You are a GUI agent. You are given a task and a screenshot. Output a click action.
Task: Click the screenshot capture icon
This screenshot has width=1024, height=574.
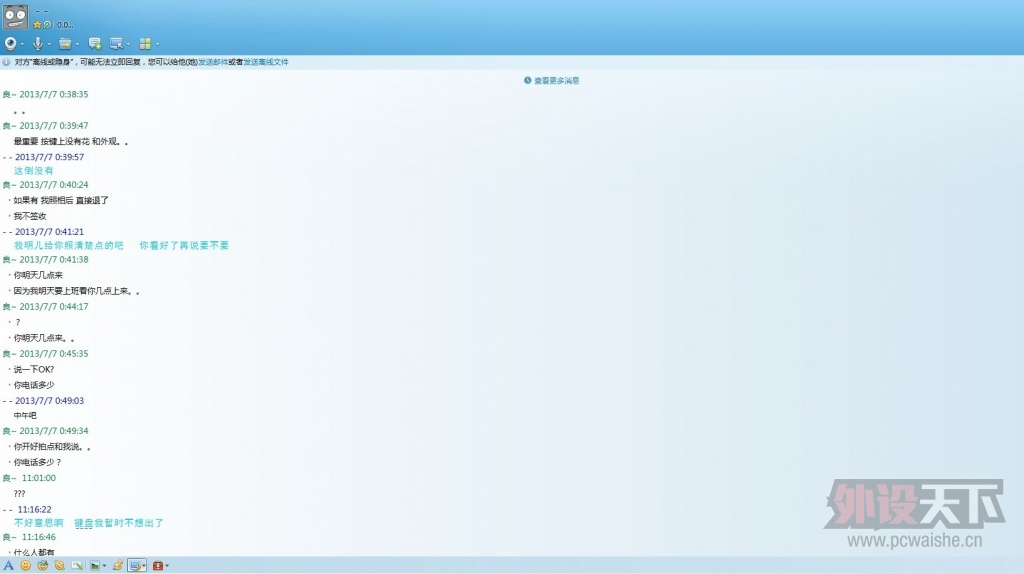point(135,566)
